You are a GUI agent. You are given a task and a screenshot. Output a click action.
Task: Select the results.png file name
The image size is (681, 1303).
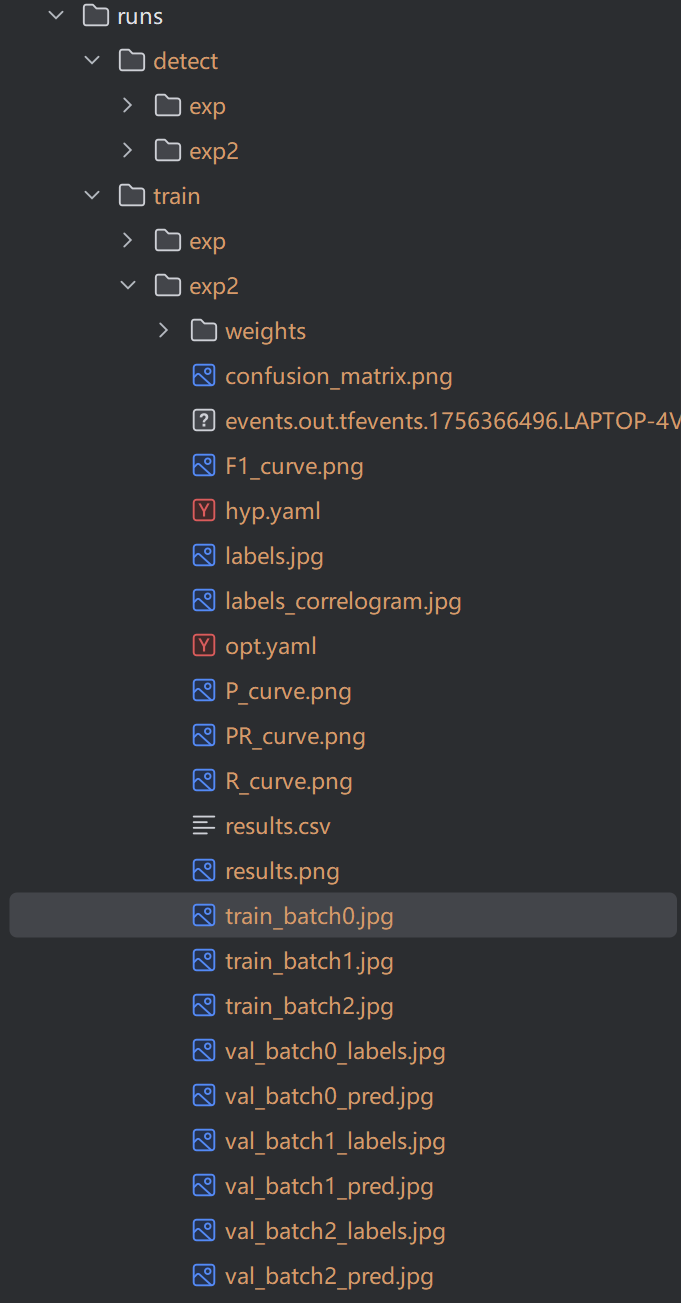click(282, 872)
